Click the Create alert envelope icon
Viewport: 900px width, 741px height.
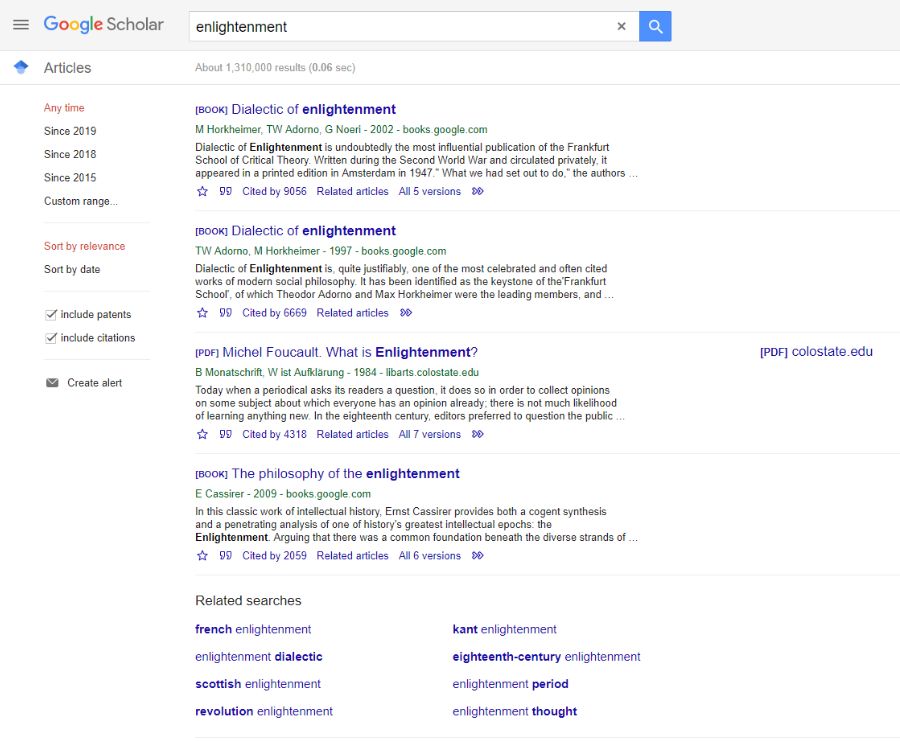click(x=51, y=383)
